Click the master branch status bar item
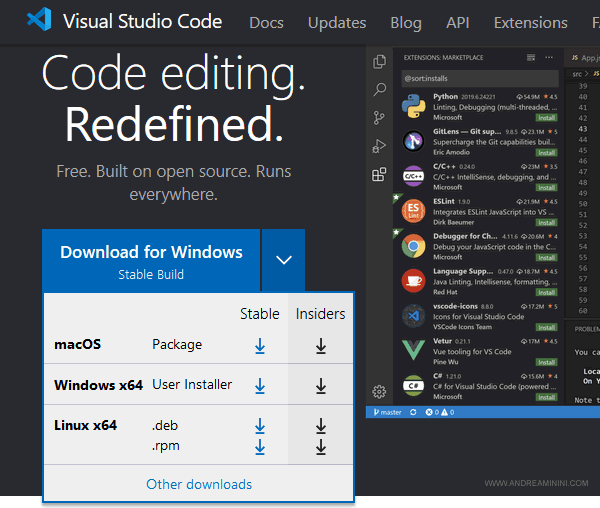 pyautogui.click(x=388, y=412)
